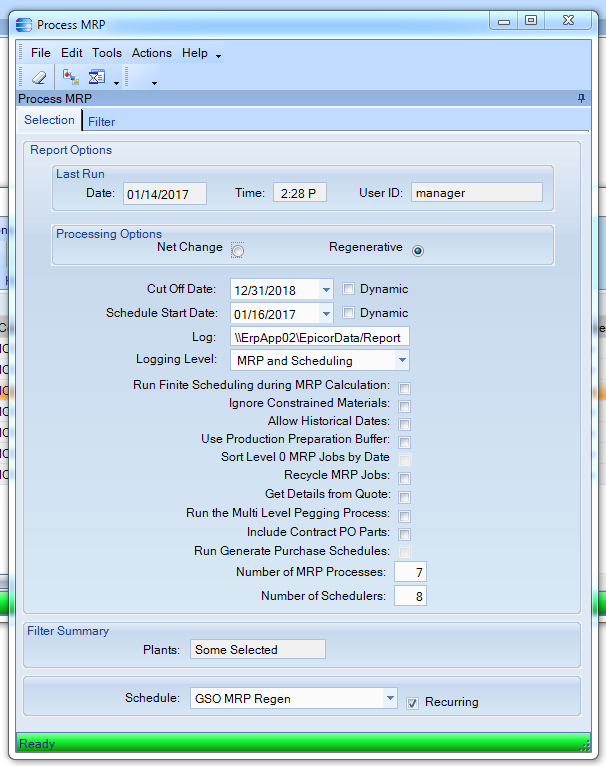Click the Run Generate Purchase Schedules checkbox
This screenshot has width=606, height=766.
click(x=404, y=553)
